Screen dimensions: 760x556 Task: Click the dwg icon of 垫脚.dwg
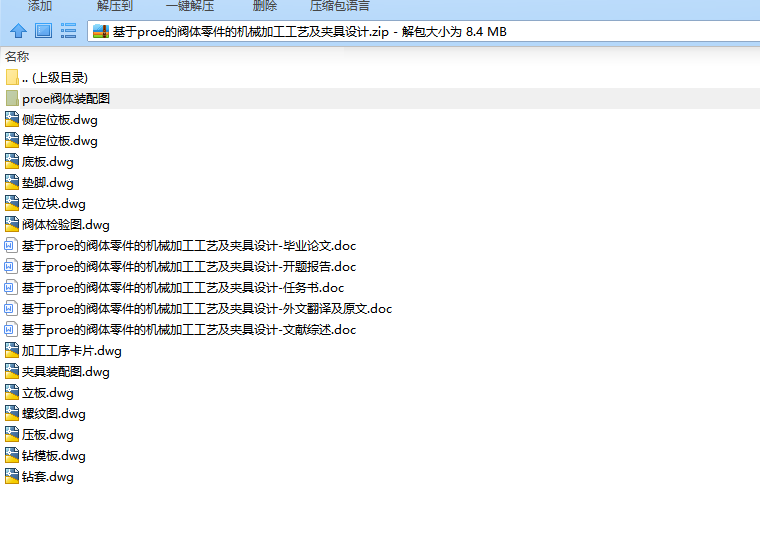[12, 182]
